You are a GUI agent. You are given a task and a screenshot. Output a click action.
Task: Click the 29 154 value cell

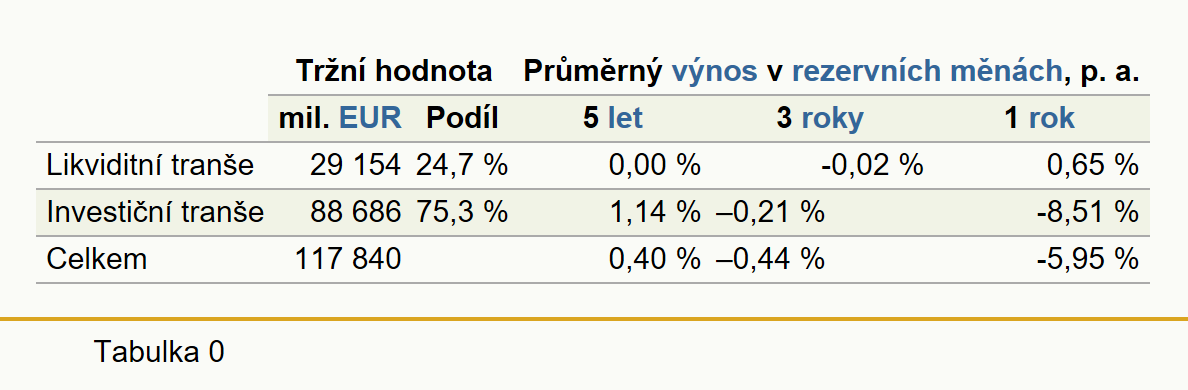coord(355,165)
